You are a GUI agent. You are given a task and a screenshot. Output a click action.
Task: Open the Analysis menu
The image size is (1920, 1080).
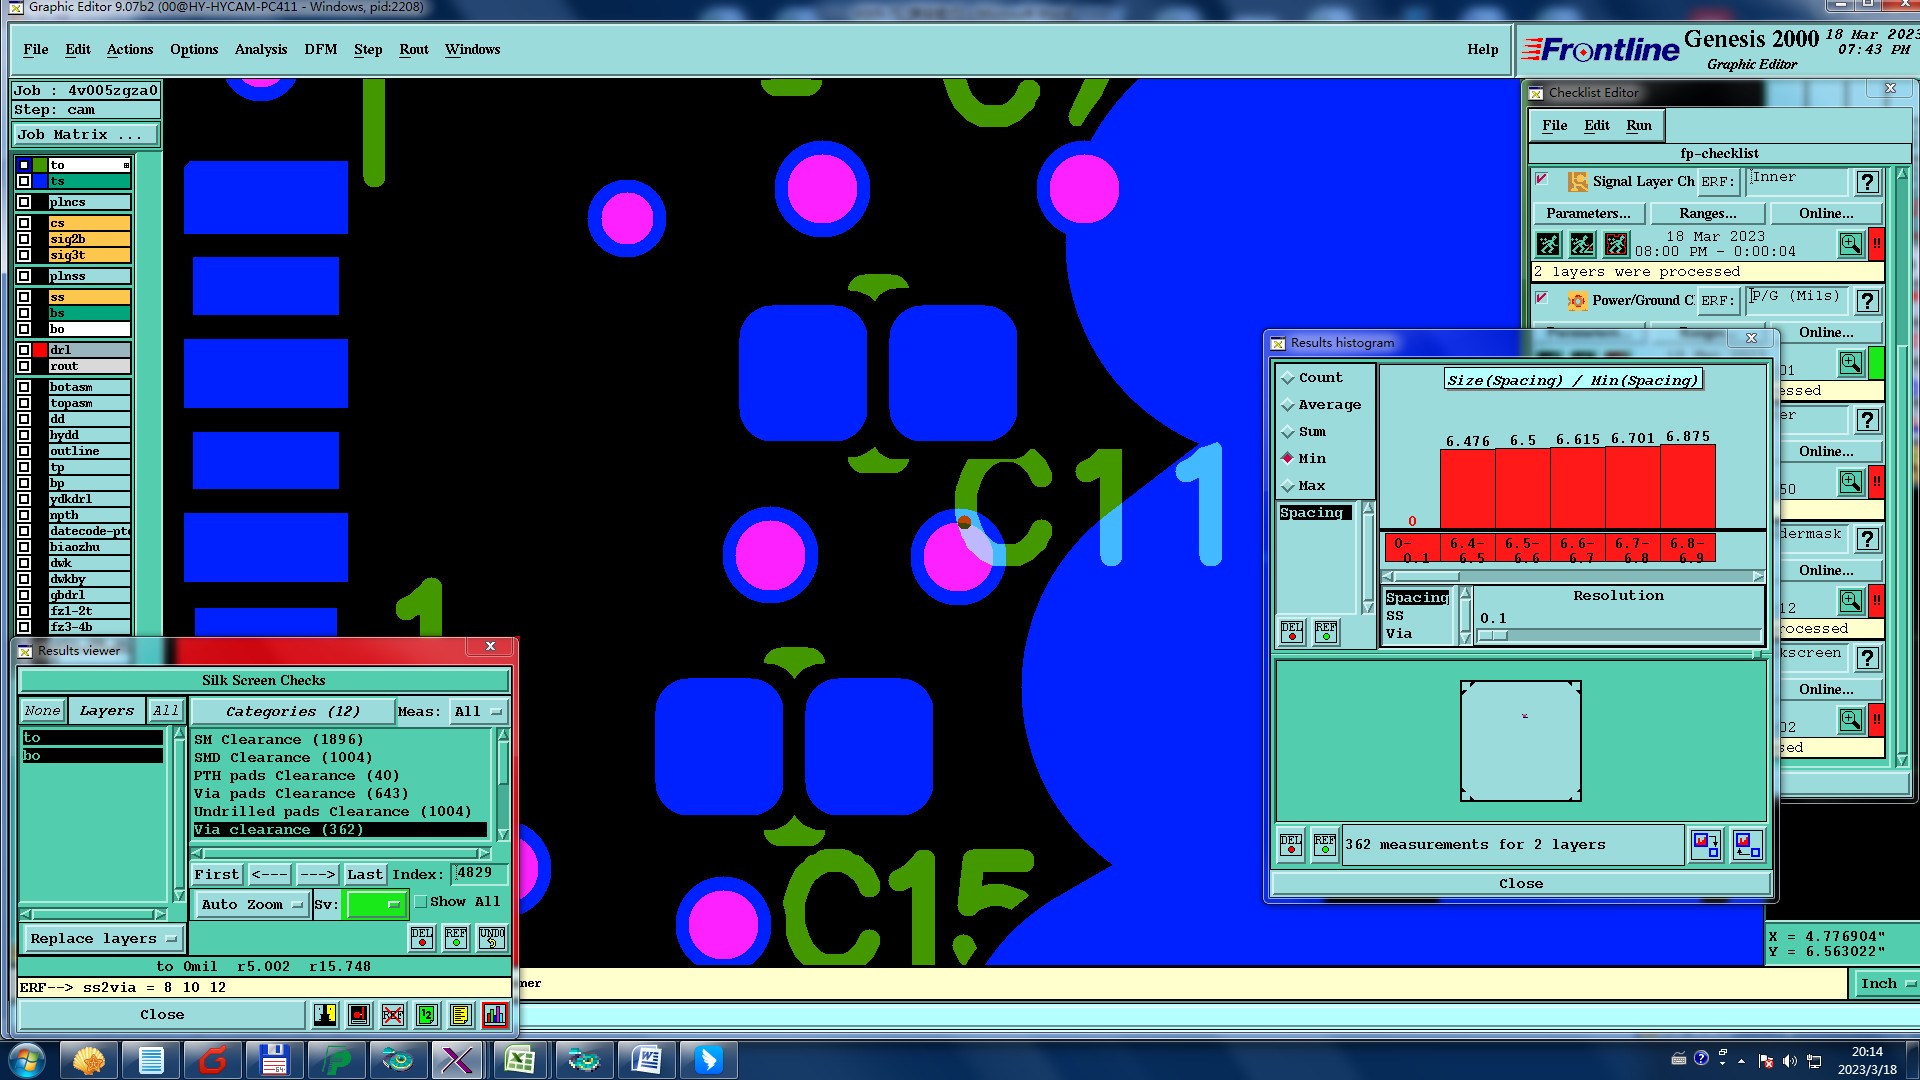pos(260,49)
